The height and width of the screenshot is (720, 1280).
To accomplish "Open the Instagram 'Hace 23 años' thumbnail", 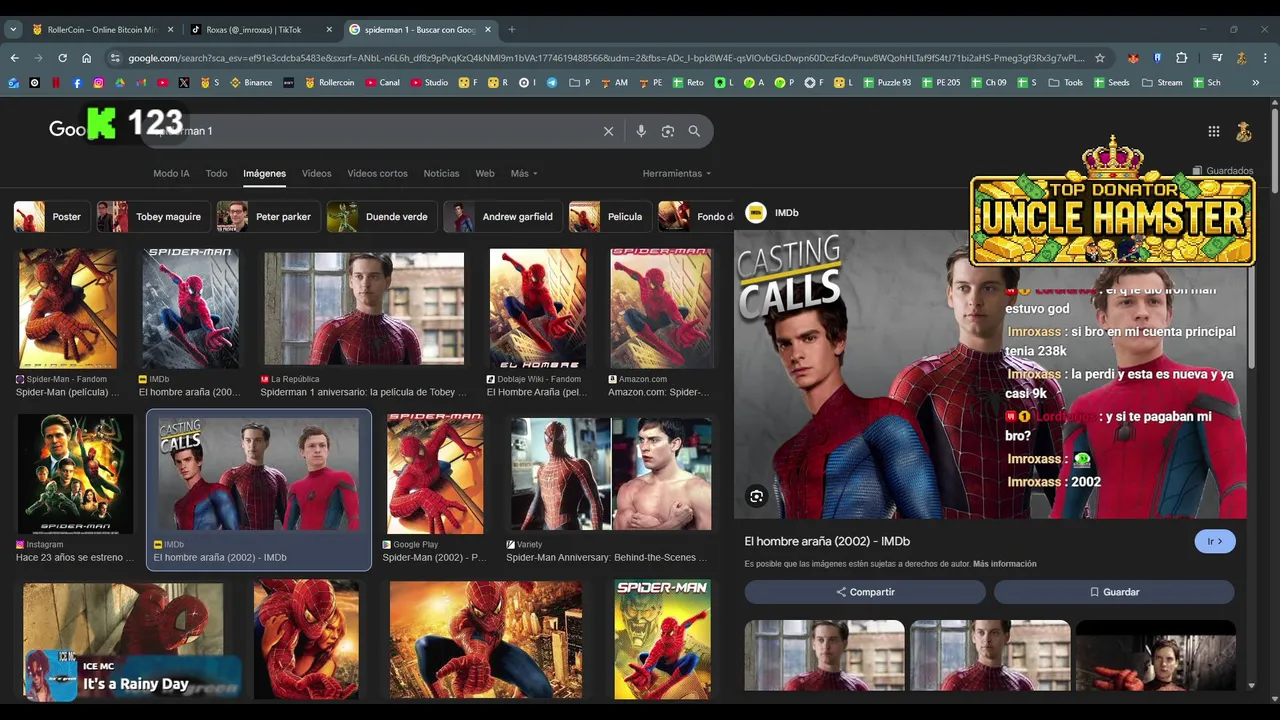I will (x=75, y=474).
